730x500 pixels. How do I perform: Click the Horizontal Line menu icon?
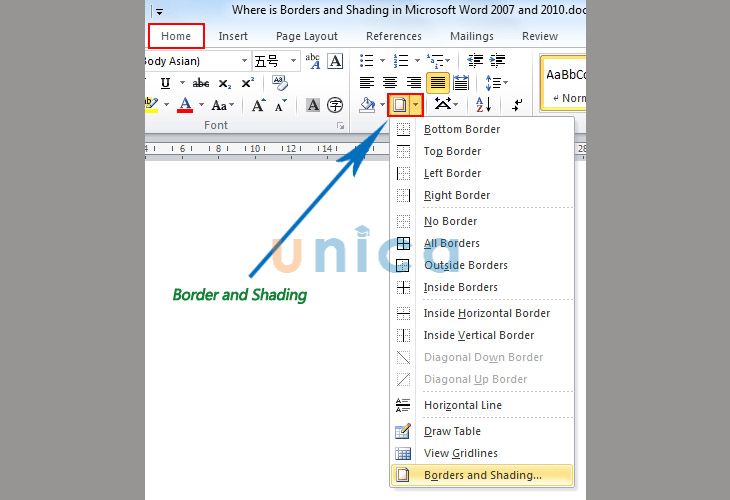403,405
